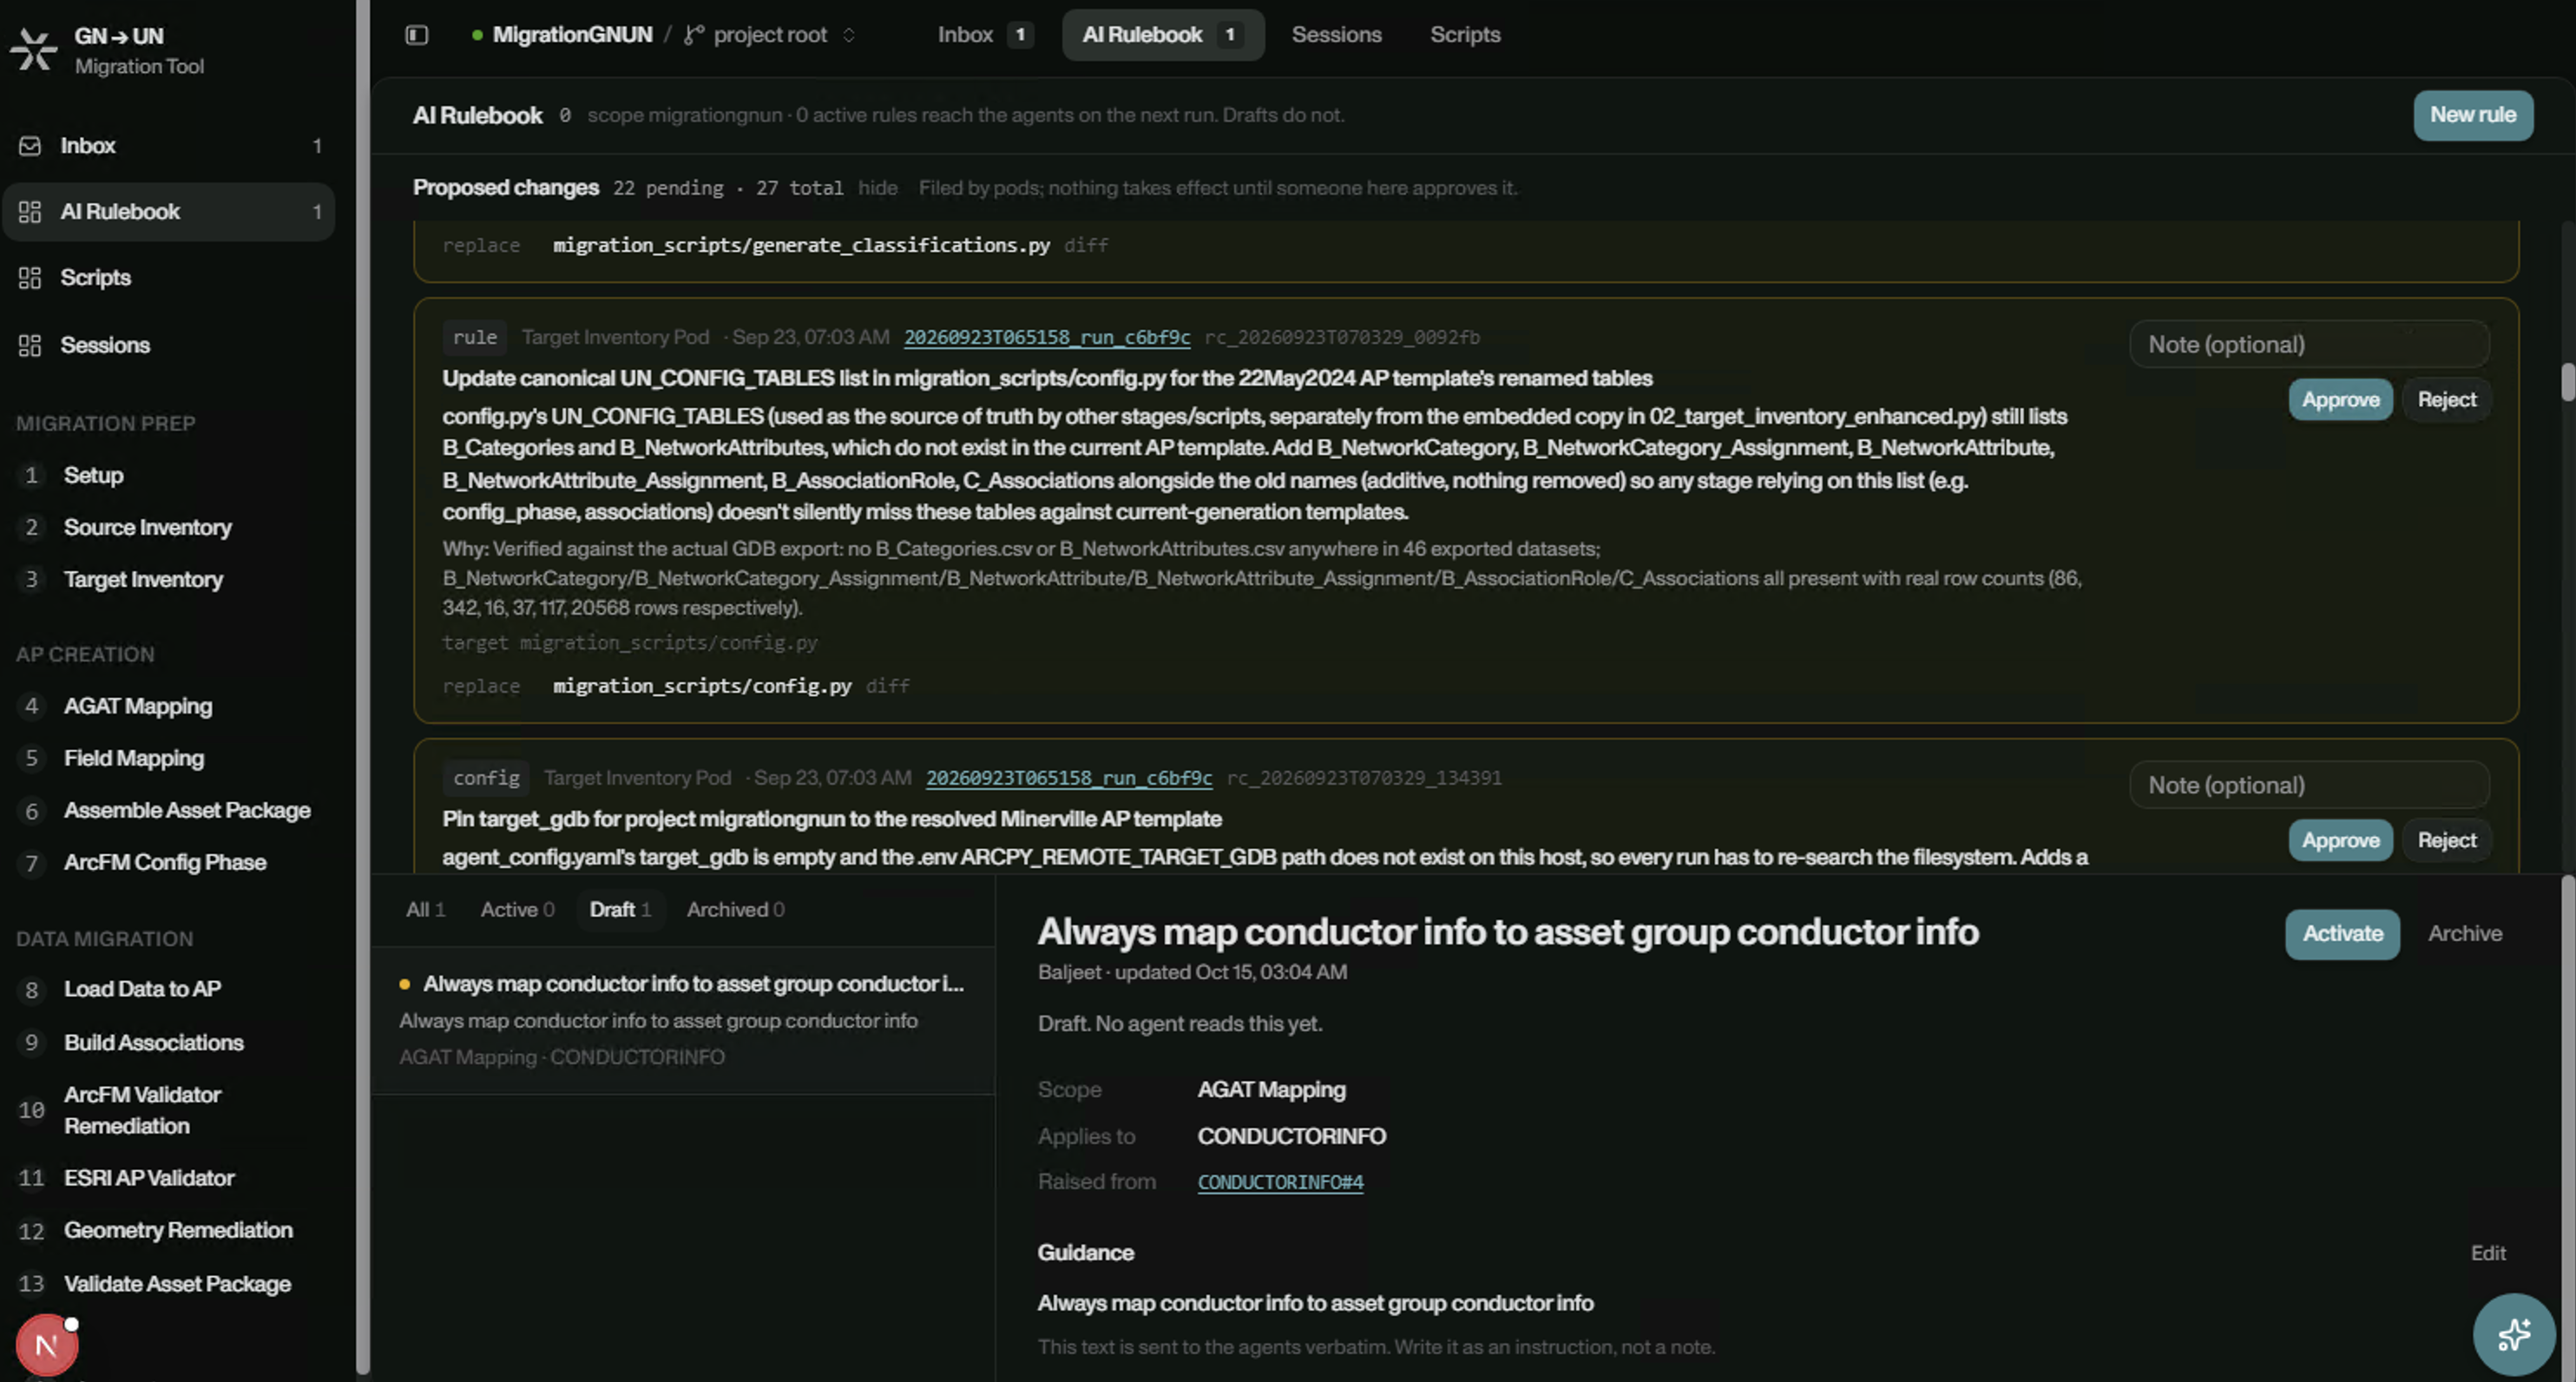Open step 2 Source Inventory
The width and height of the screenshot is (2576, 1382).
(x=147, y=527)
